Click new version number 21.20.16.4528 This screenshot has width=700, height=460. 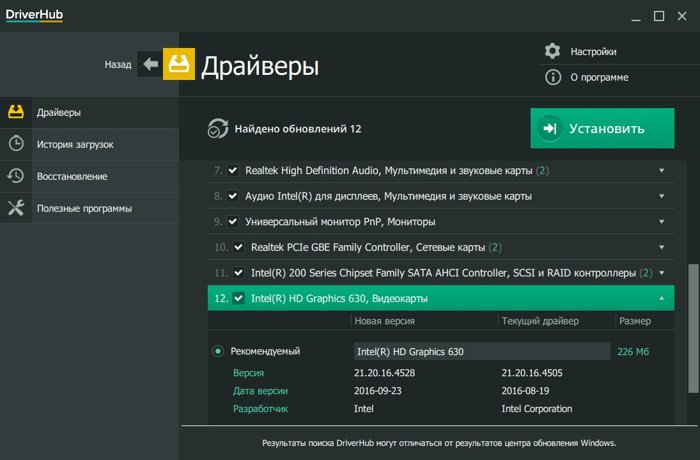pyautogui.click(x=384, y=373)
